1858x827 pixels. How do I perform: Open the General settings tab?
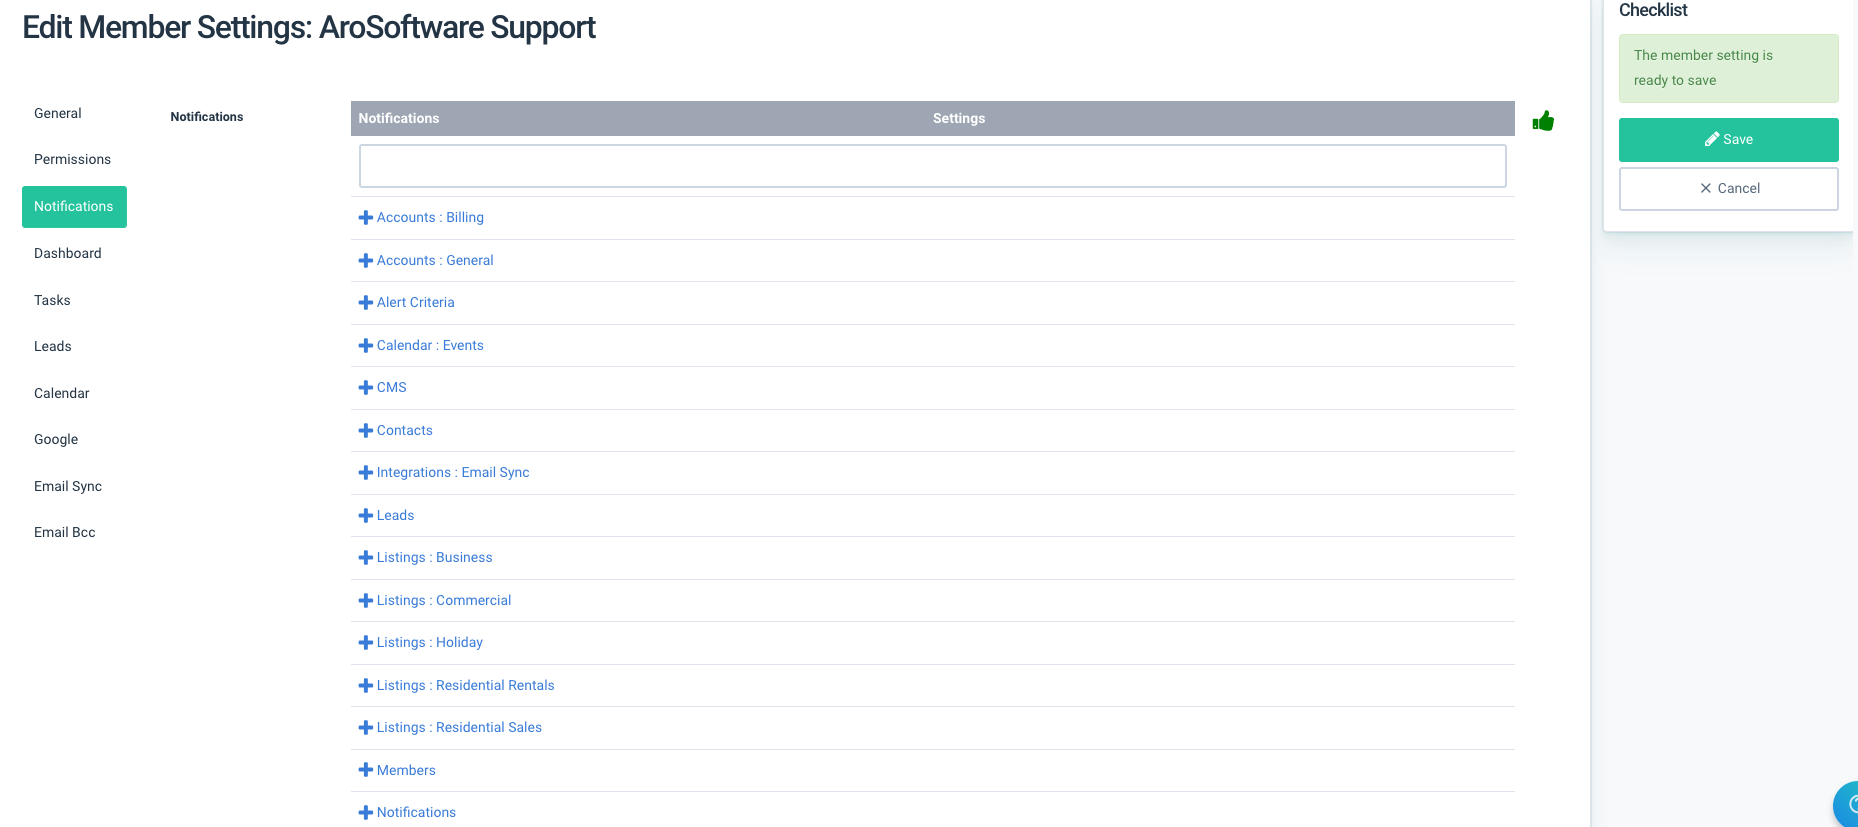(58, 113)
